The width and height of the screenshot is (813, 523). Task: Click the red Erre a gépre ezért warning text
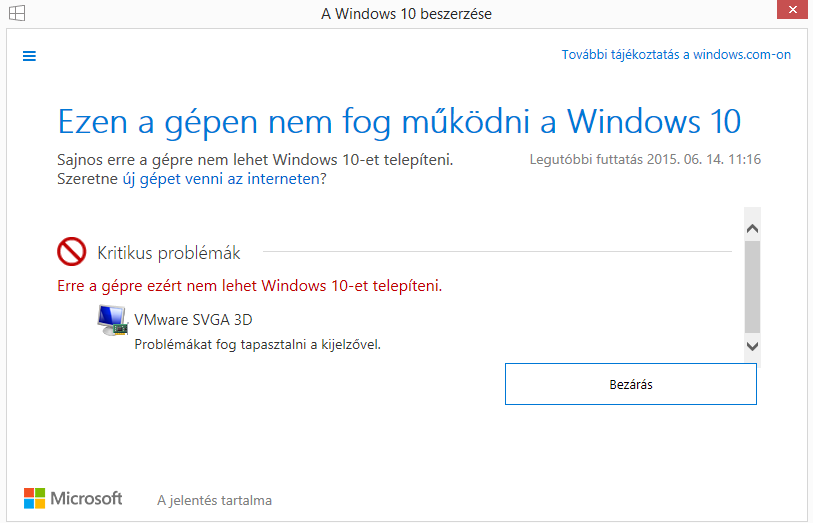[x=250, y=286]
